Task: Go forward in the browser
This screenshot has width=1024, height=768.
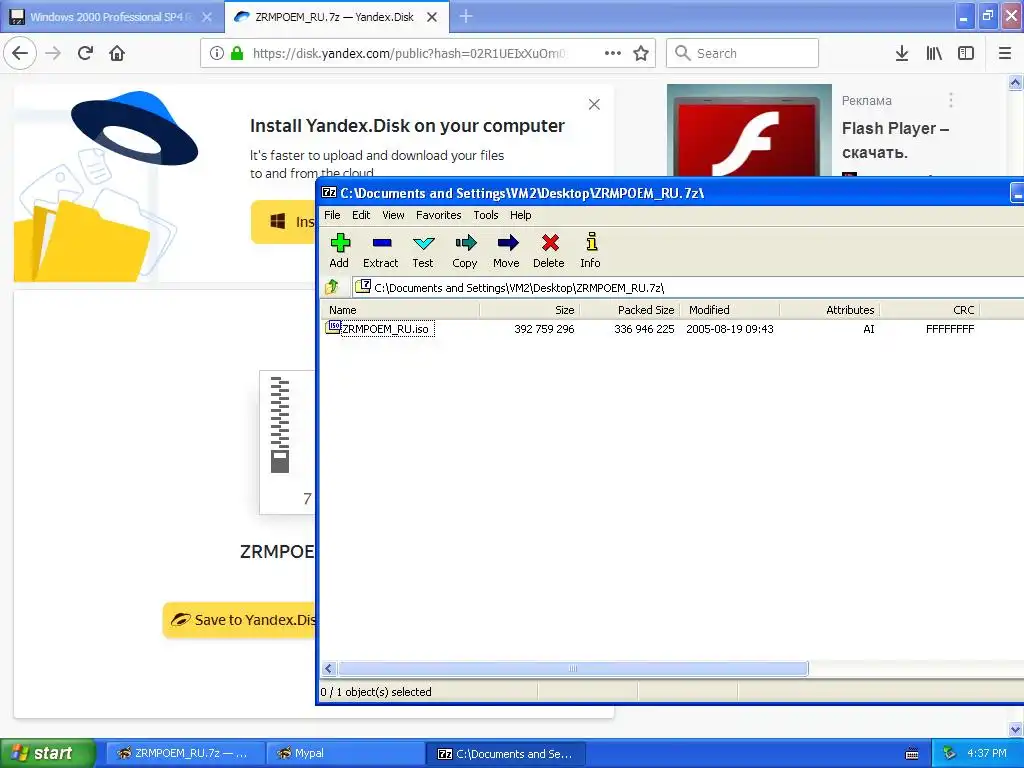Action: 53,53
